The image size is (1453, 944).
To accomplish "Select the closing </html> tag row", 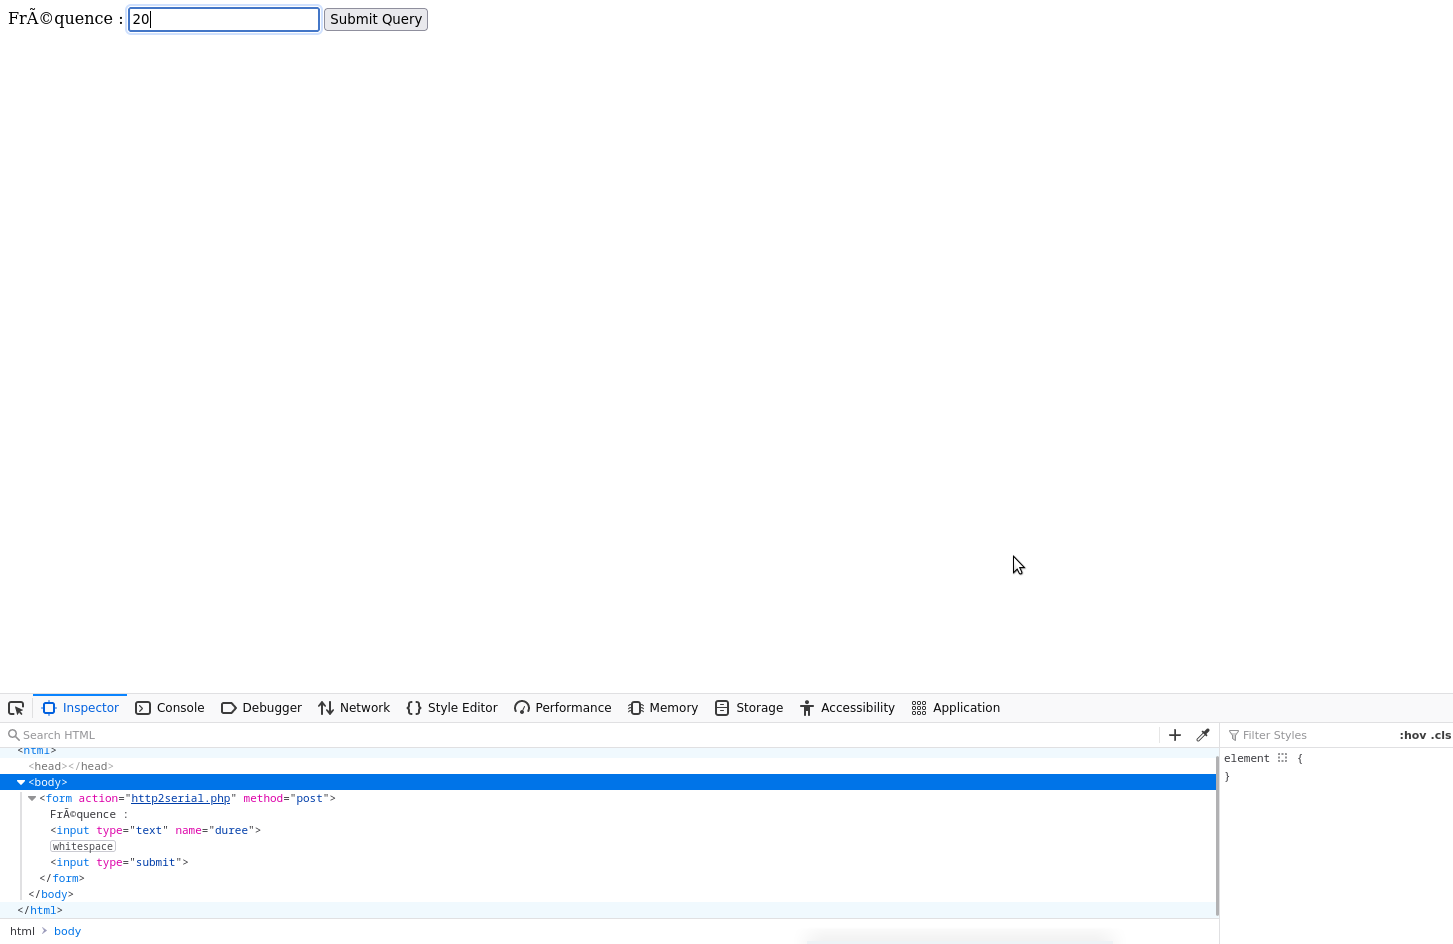I will [40, 910].
